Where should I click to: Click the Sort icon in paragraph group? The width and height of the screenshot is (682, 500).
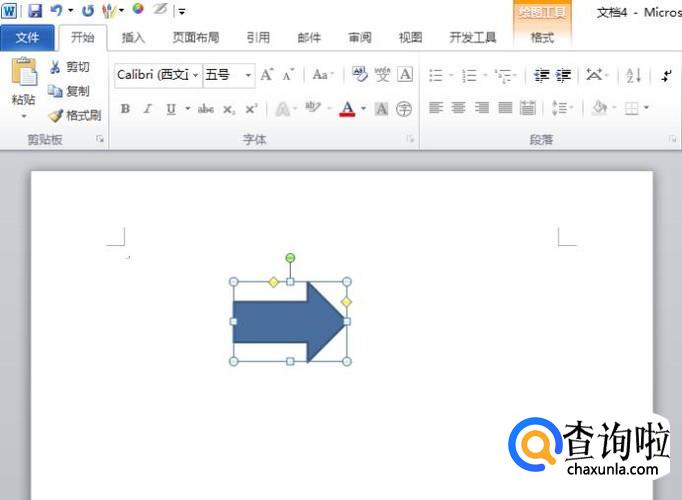point(633,75)
